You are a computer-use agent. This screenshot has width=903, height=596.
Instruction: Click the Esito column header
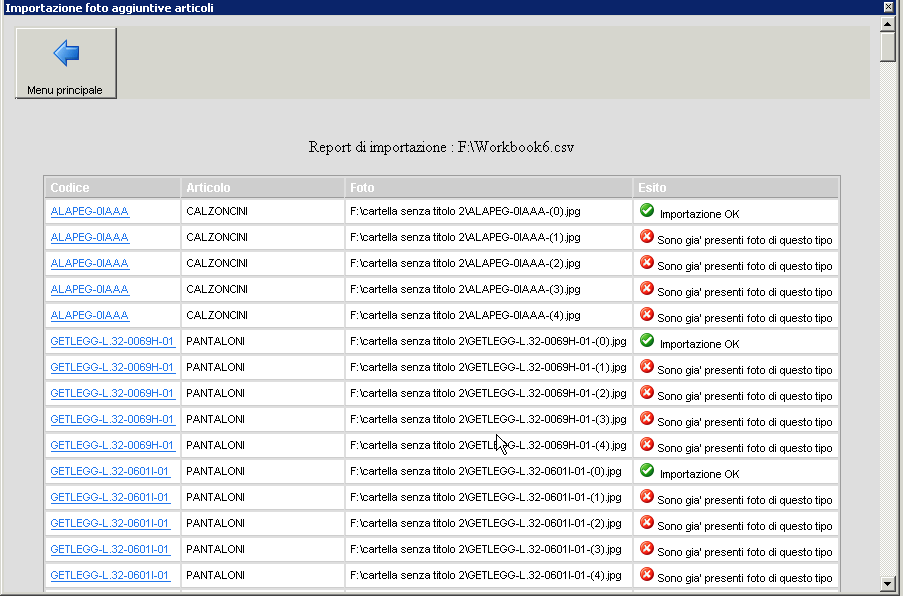[x=735, y=188]
